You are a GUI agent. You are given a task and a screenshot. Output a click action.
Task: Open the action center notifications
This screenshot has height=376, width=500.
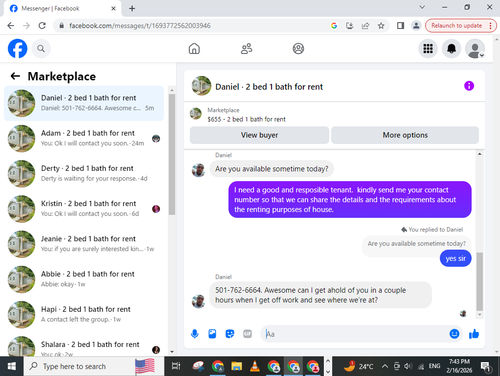[486, 366]
